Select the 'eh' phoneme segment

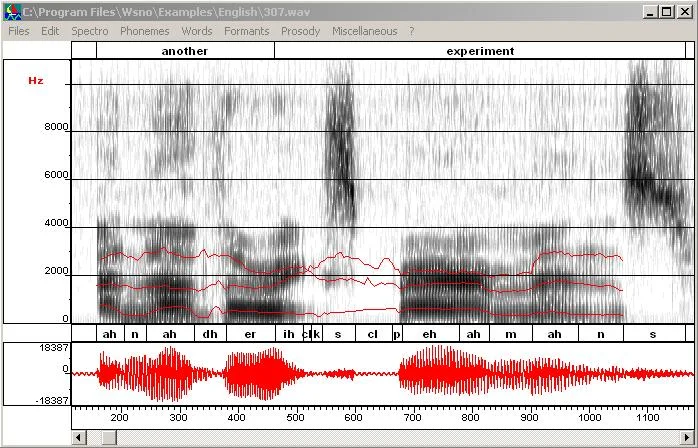click(x=430, y=334)
